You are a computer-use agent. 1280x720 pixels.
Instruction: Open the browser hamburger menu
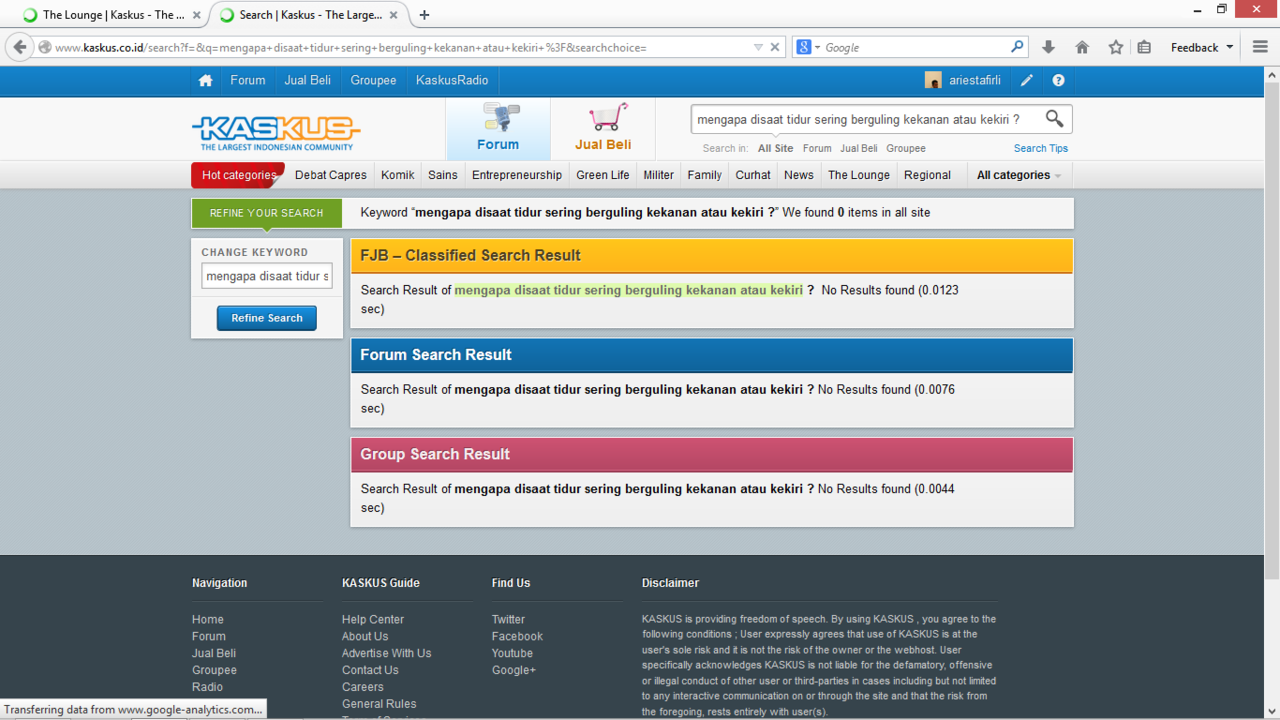pos(1260,47)
